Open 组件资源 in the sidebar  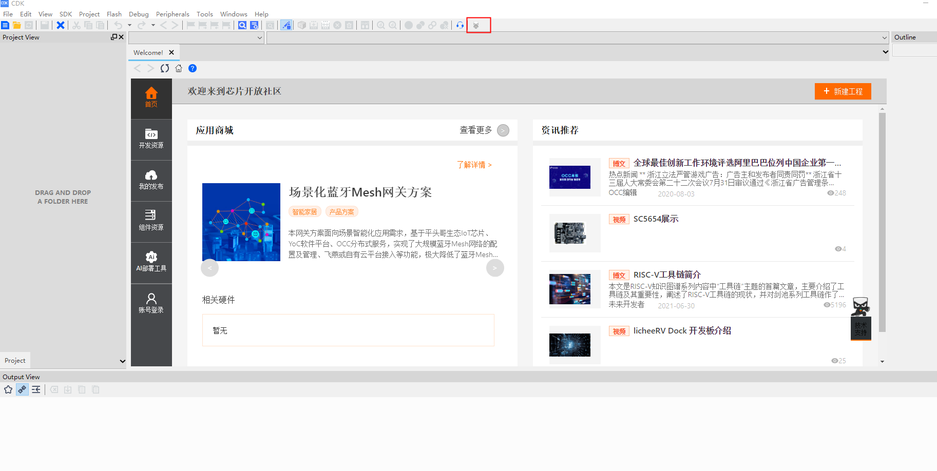151,221
